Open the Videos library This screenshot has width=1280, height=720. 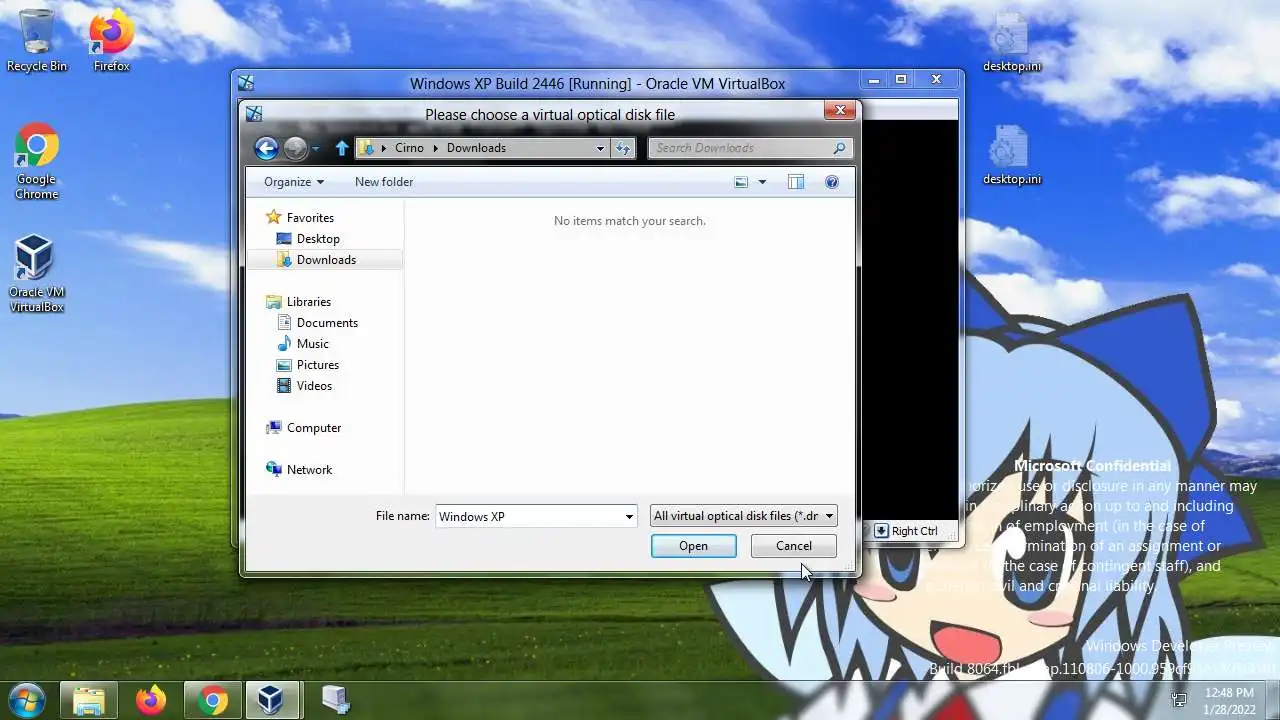(314, 386)
